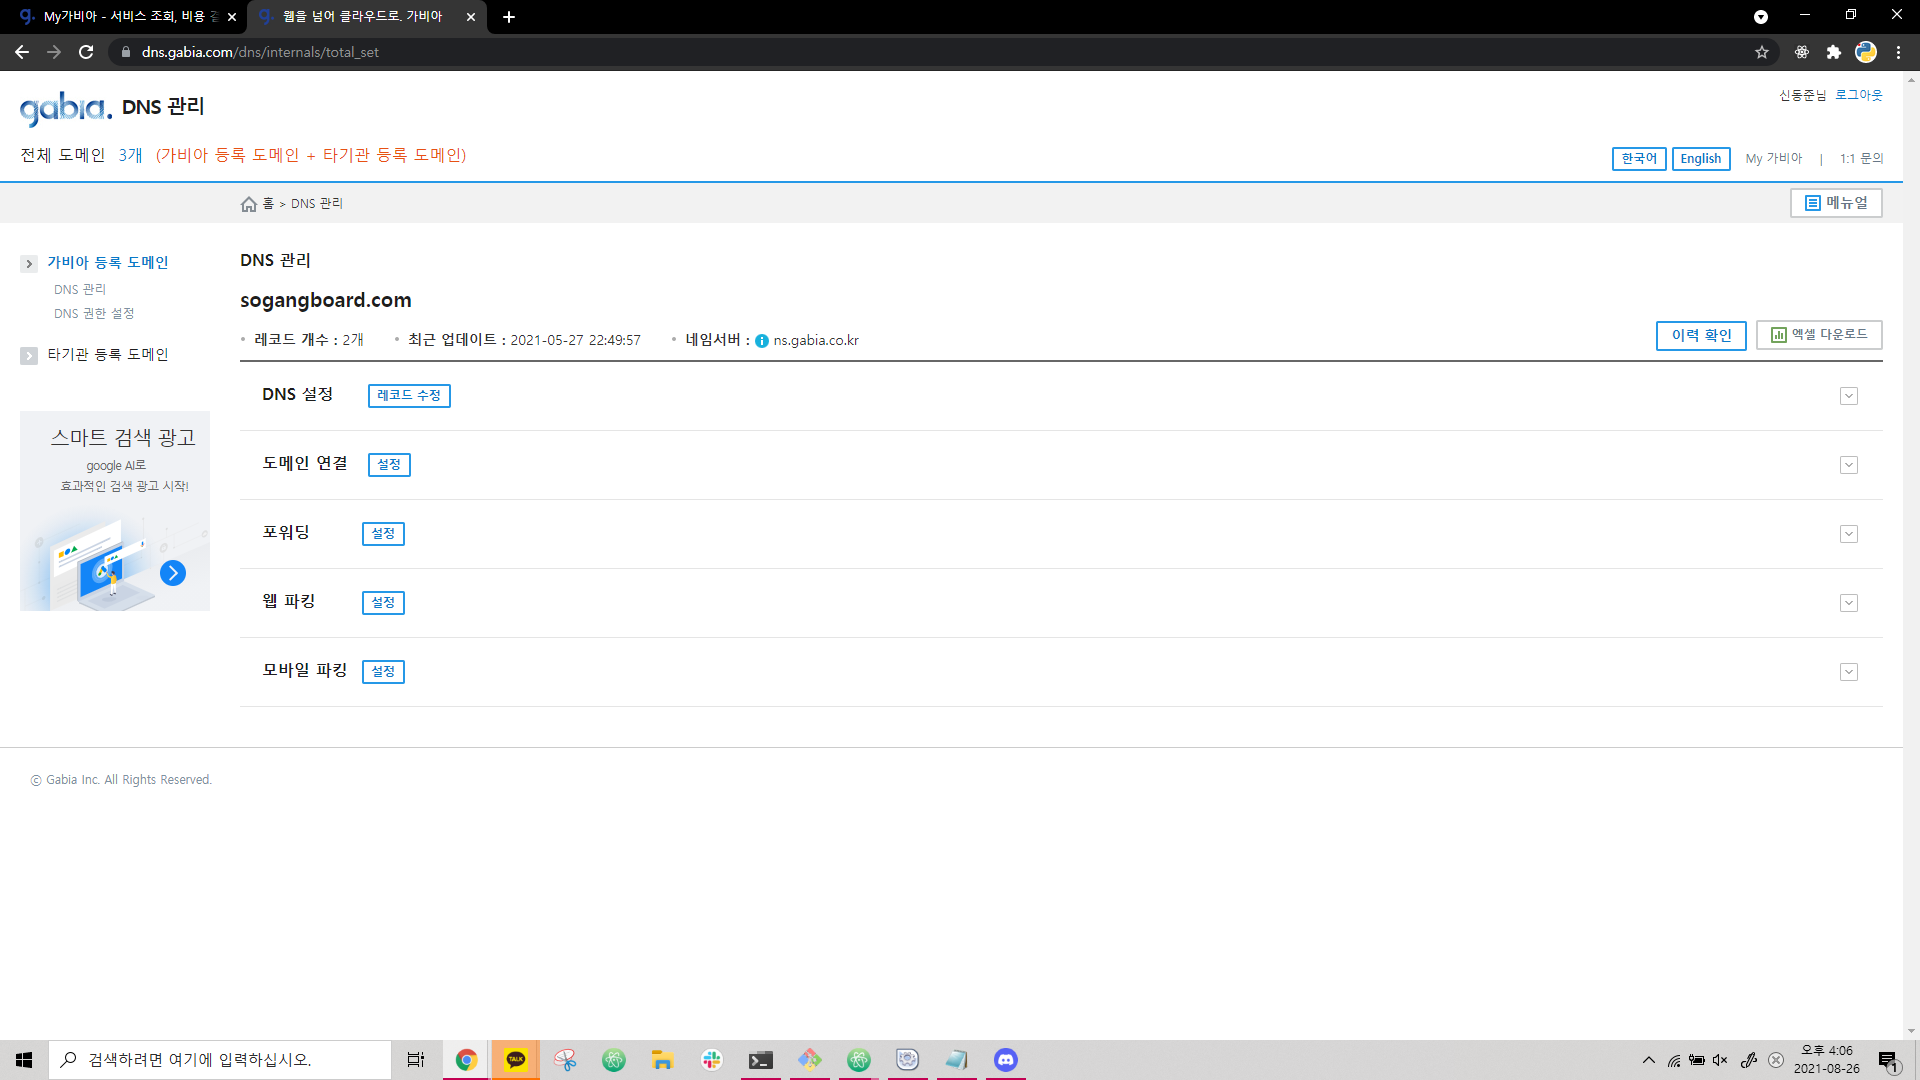Bookmark this page with star icon

[1762, 52]
